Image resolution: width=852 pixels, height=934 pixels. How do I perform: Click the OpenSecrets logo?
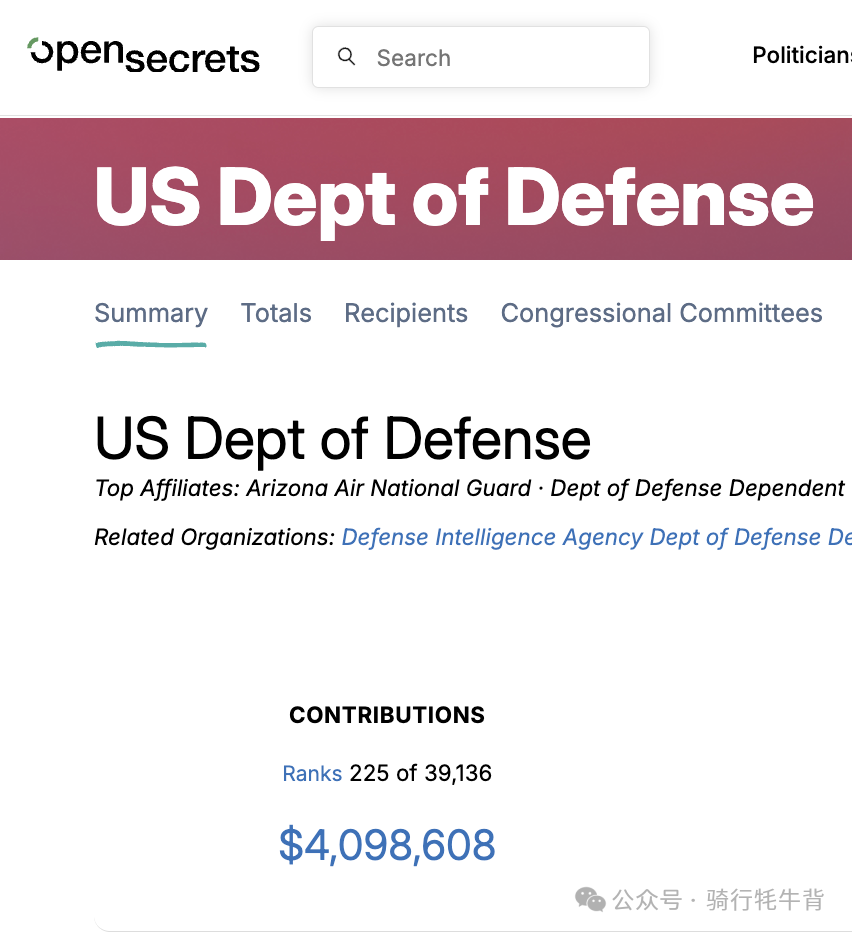coord(144,56)
